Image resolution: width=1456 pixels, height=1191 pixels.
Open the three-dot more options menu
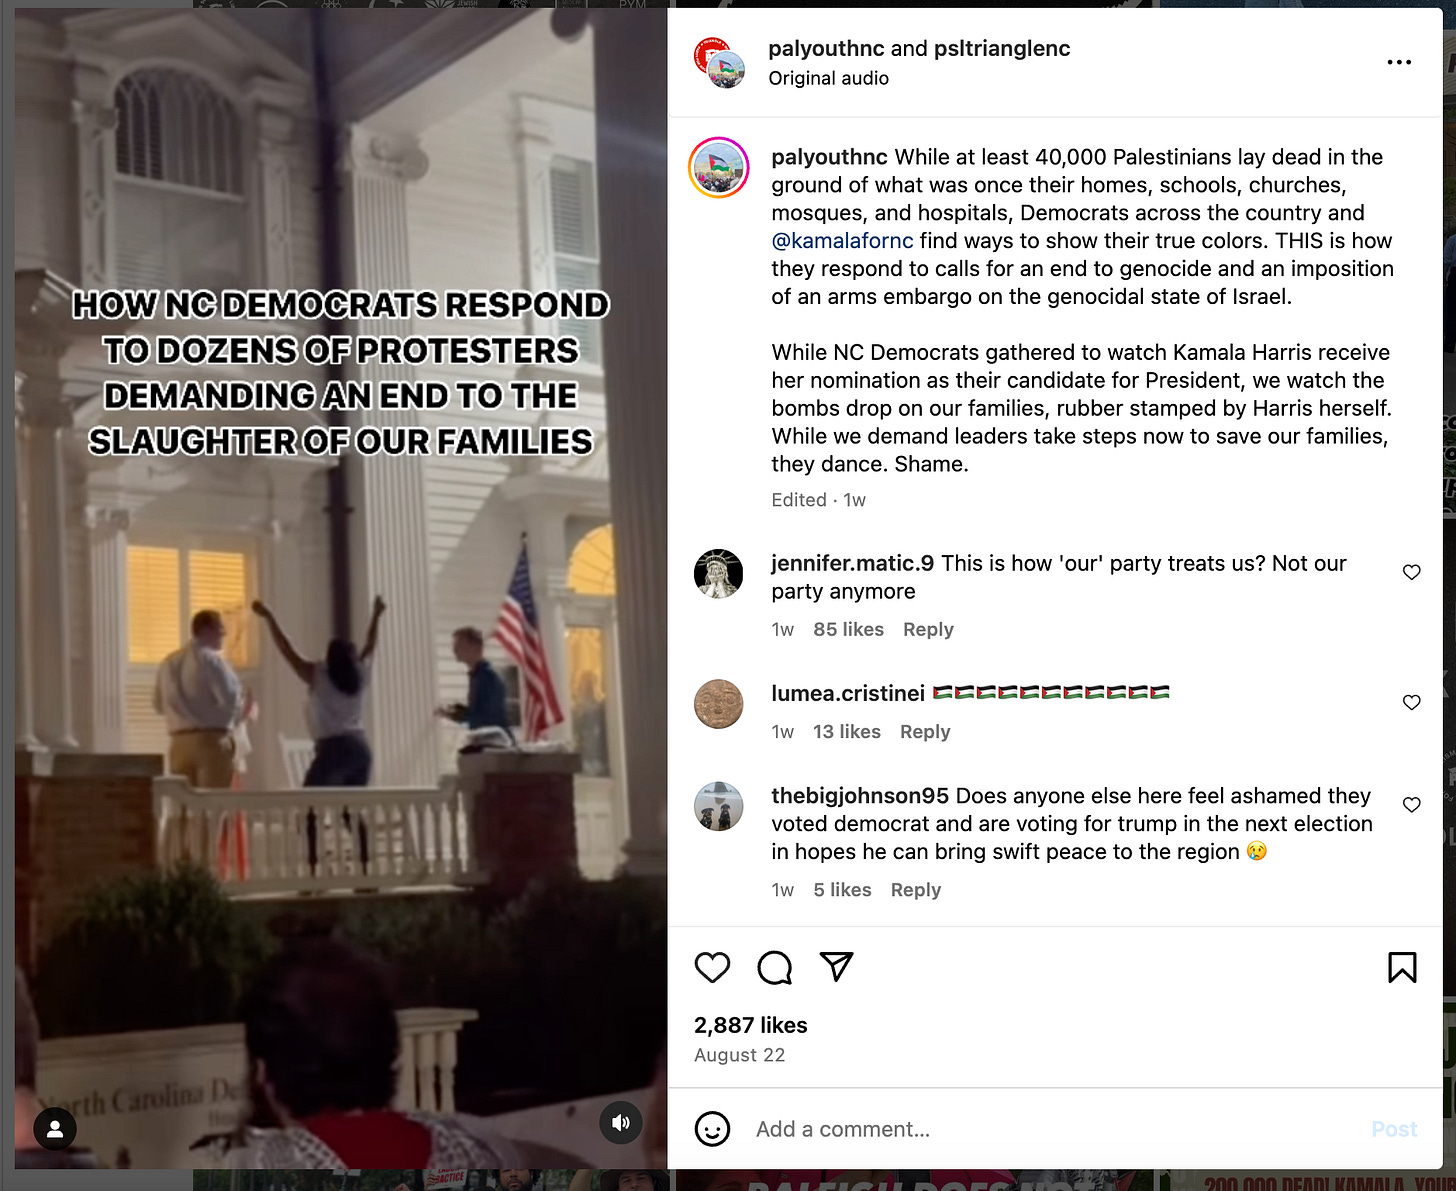pos(1399,62)
